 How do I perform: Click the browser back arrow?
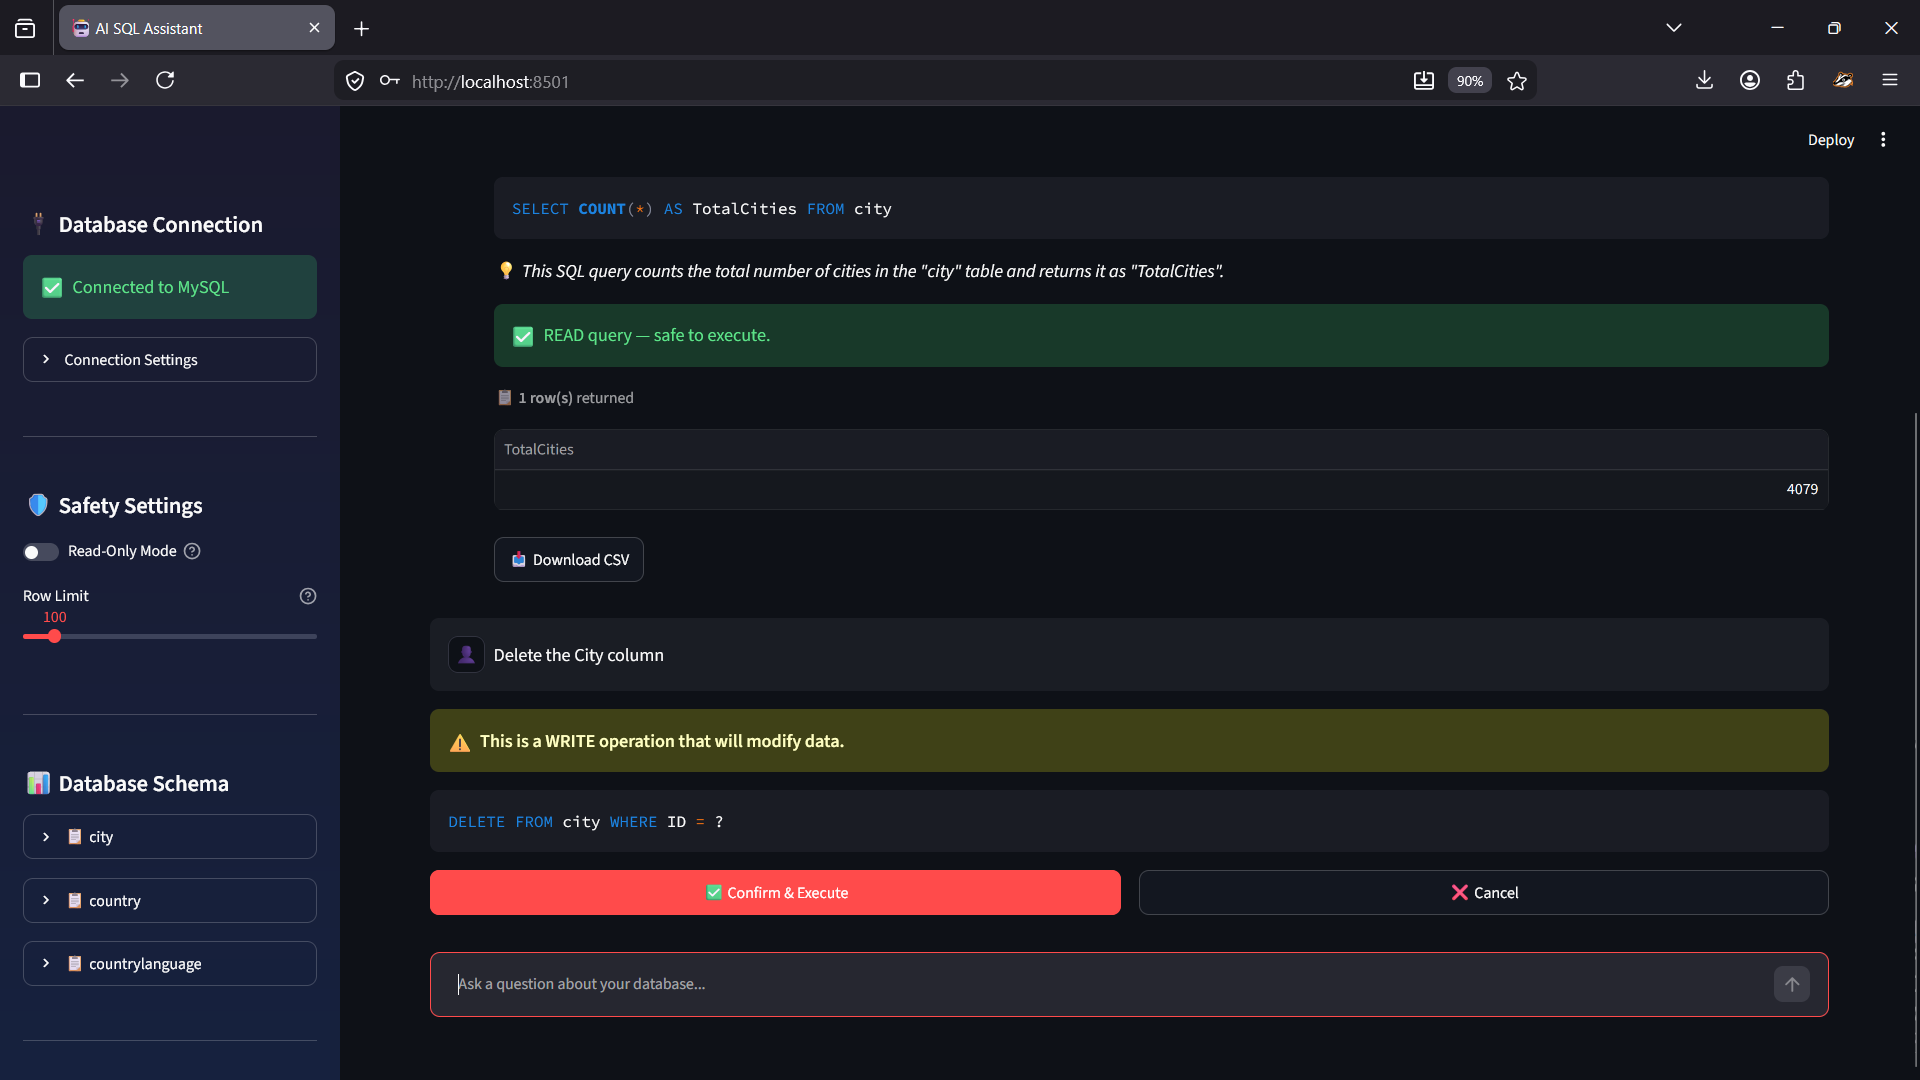[75, 80]
